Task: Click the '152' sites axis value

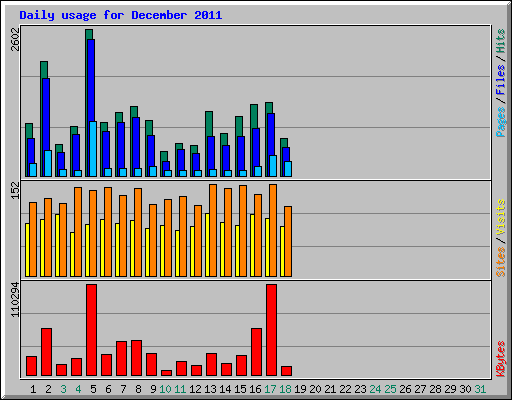Action: click(x=15, y=190)
